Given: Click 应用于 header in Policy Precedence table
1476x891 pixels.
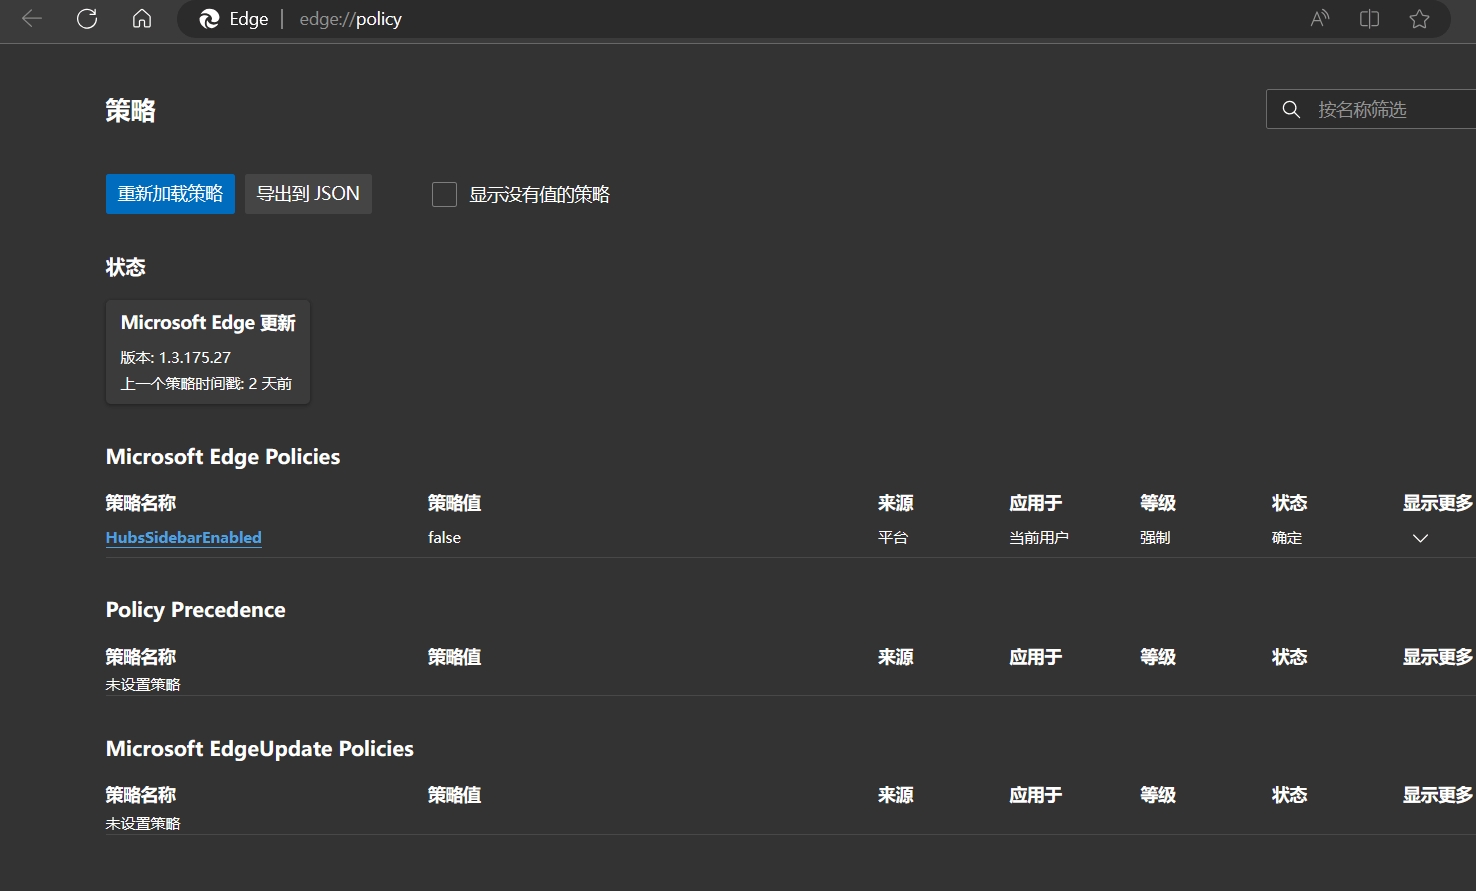Looking at the screenshot, I should coord(1036,657).
